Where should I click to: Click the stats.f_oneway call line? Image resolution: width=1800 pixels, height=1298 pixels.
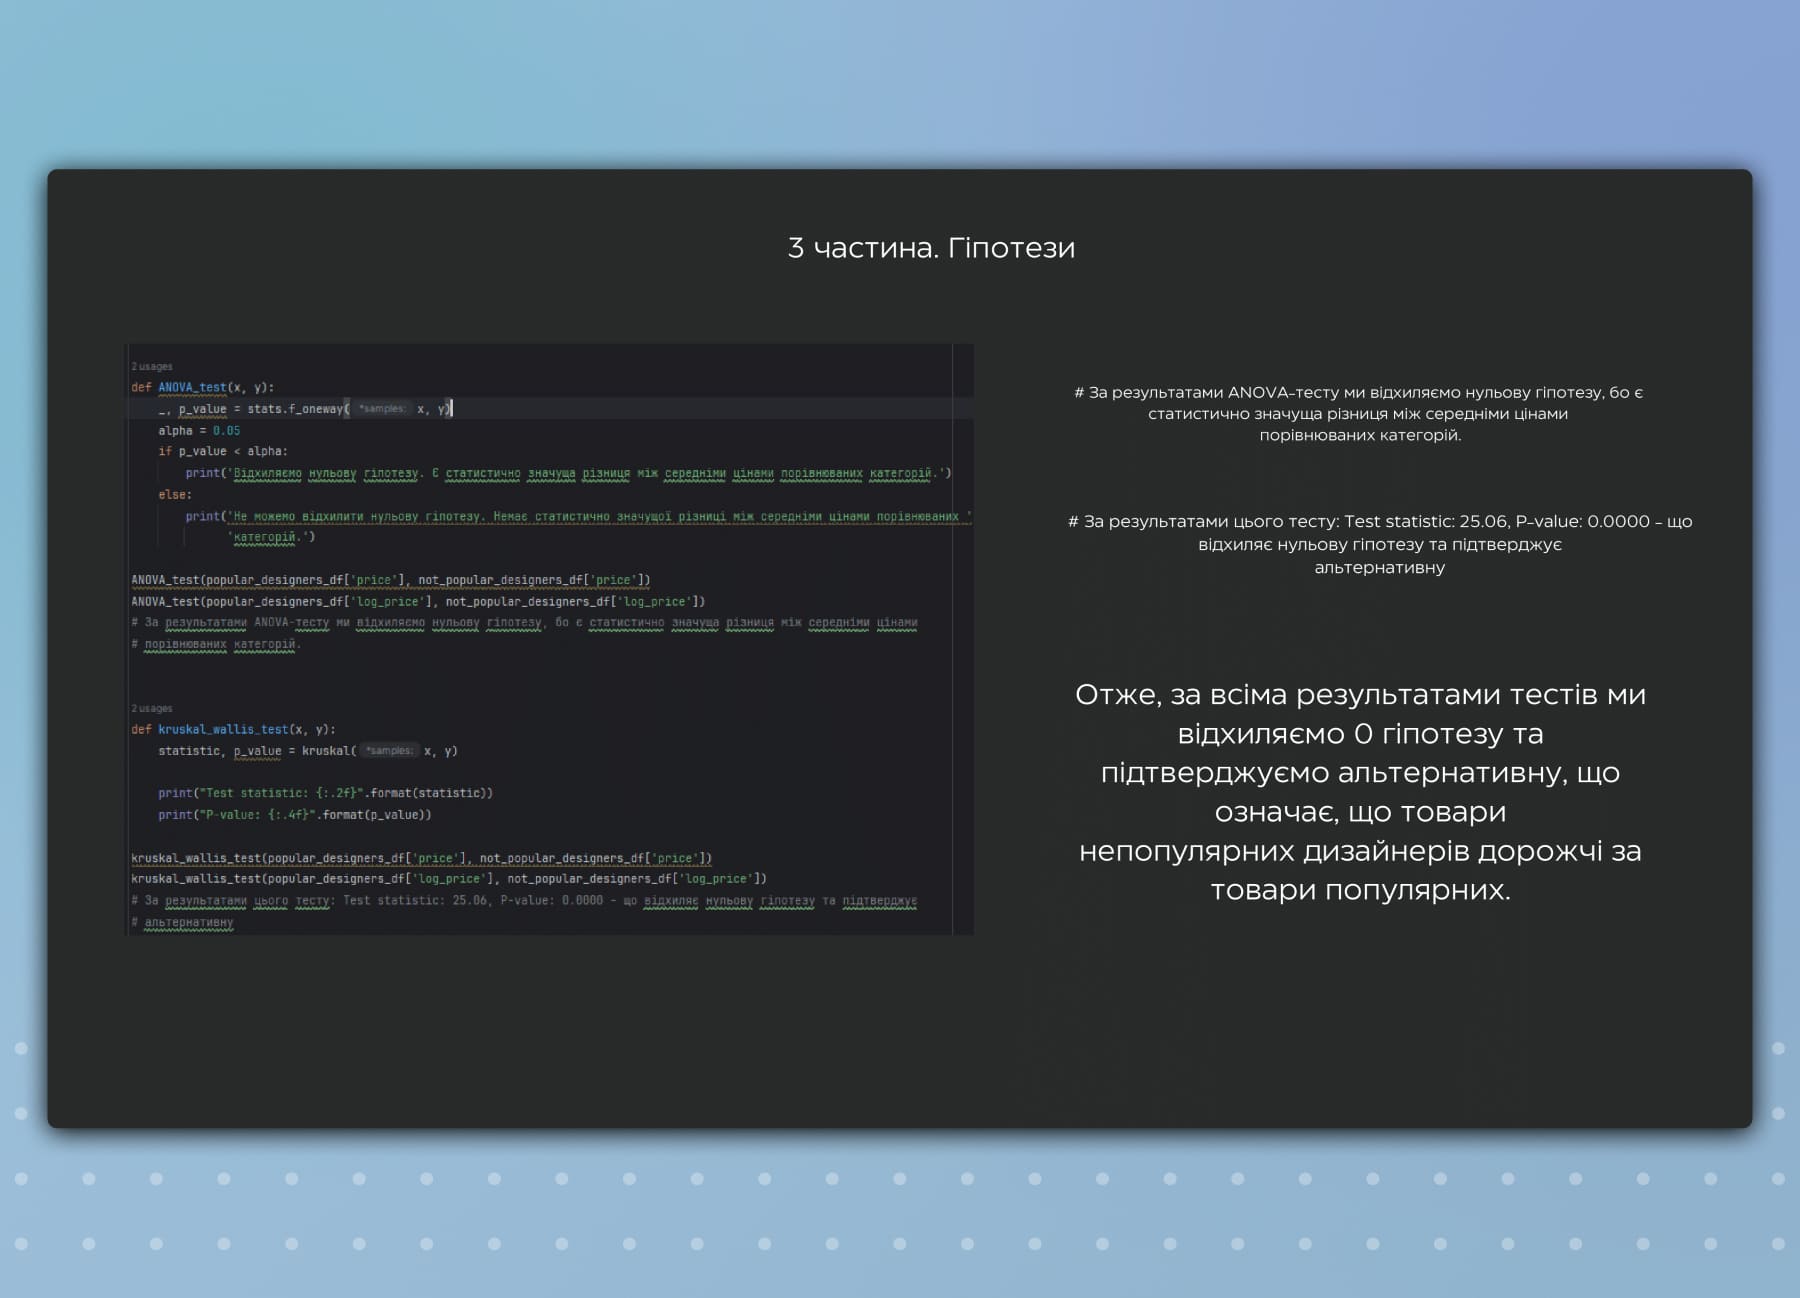(305, 408)
